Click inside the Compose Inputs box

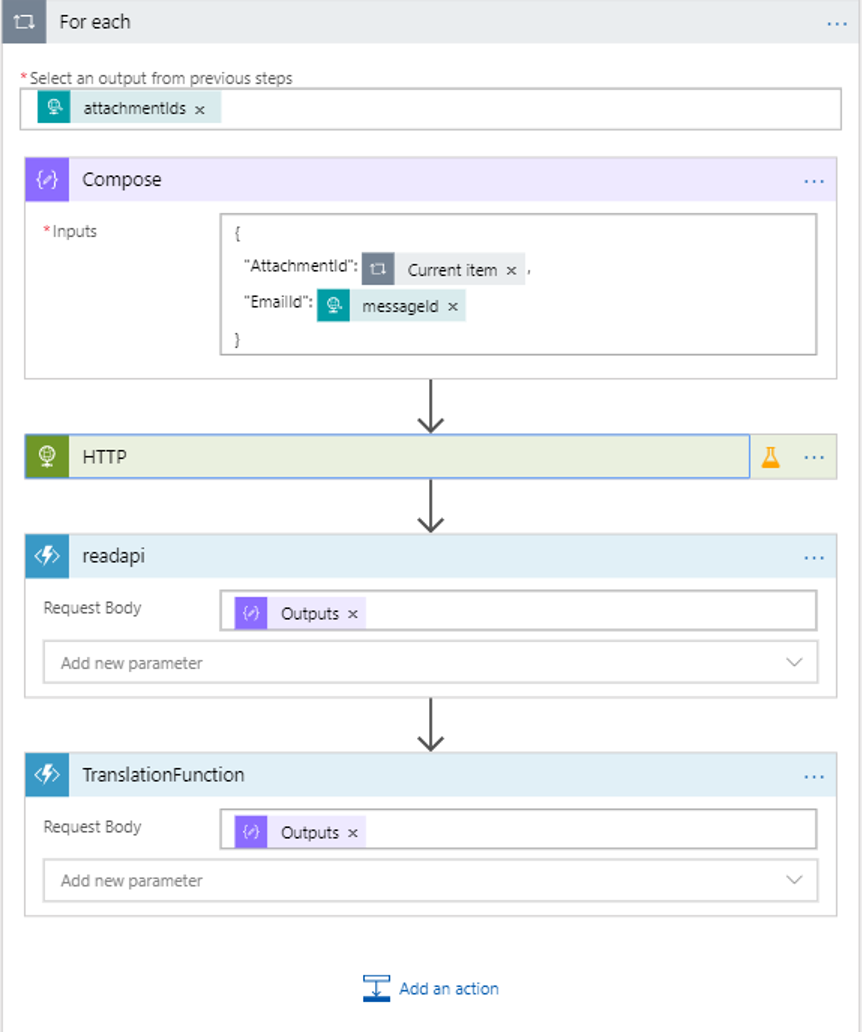tap(519, 284)
